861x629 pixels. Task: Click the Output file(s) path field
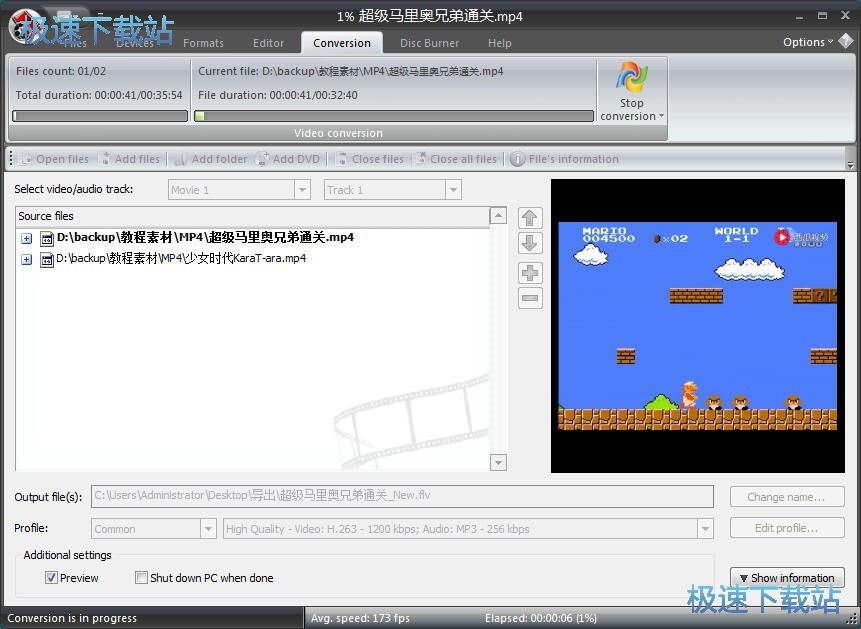tap(402, 496)
